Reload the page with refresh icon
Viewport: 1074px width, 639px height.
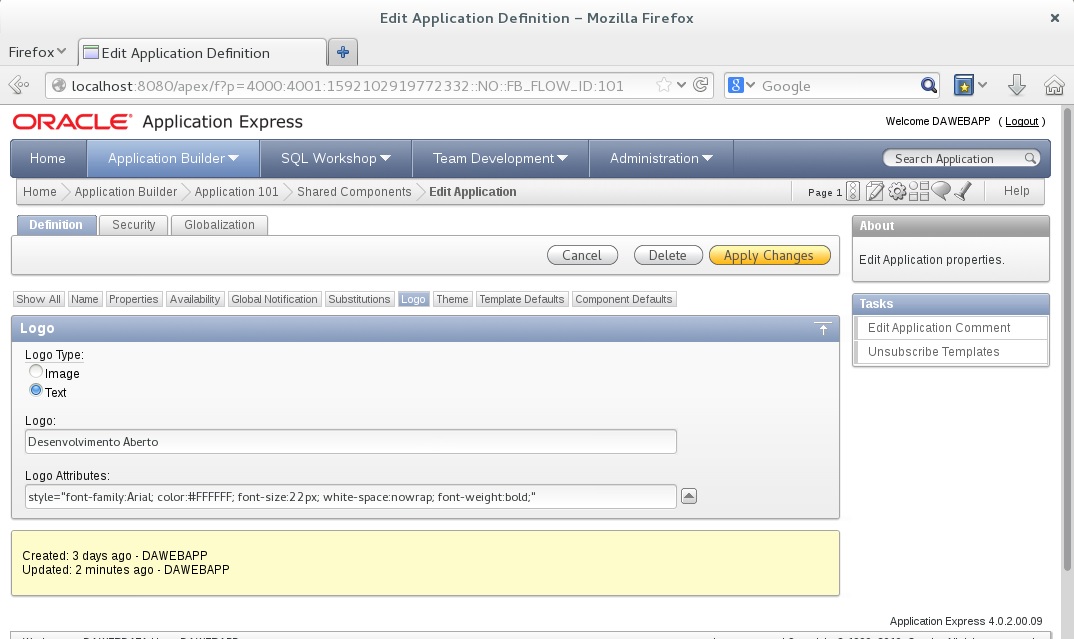click(x=701, y=86)
